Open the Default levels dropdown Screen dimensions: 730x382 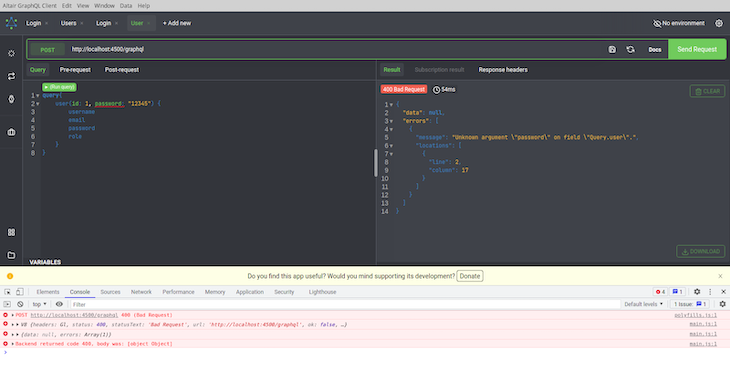[643, 304]
